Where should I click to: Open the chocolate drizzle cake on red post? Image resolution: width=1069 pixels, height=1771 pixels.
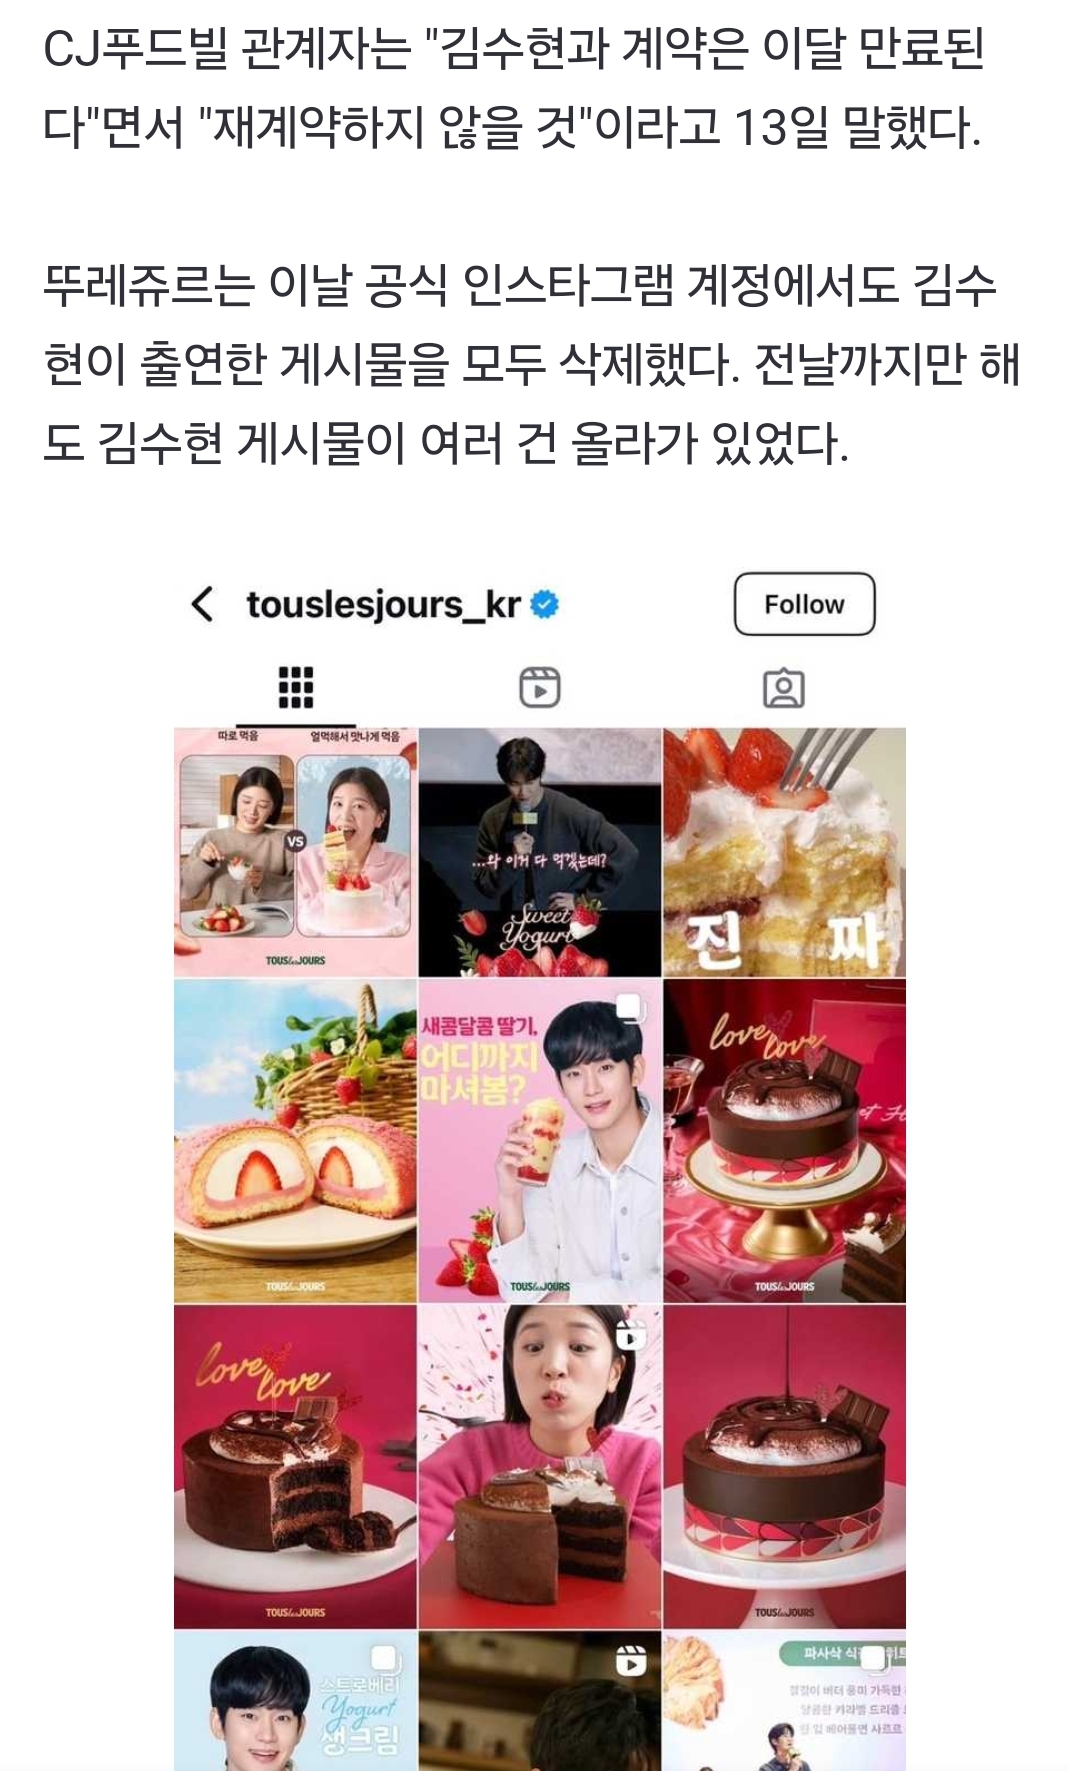pos(785,1467)
